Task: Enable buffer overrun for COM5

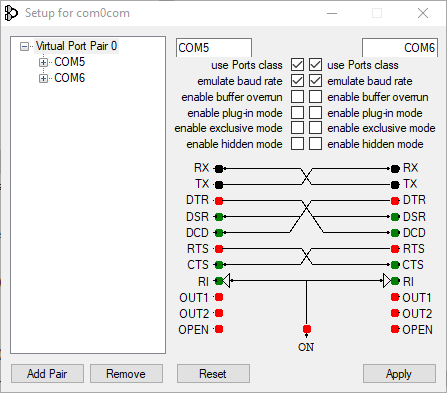Action: point(297,97)
